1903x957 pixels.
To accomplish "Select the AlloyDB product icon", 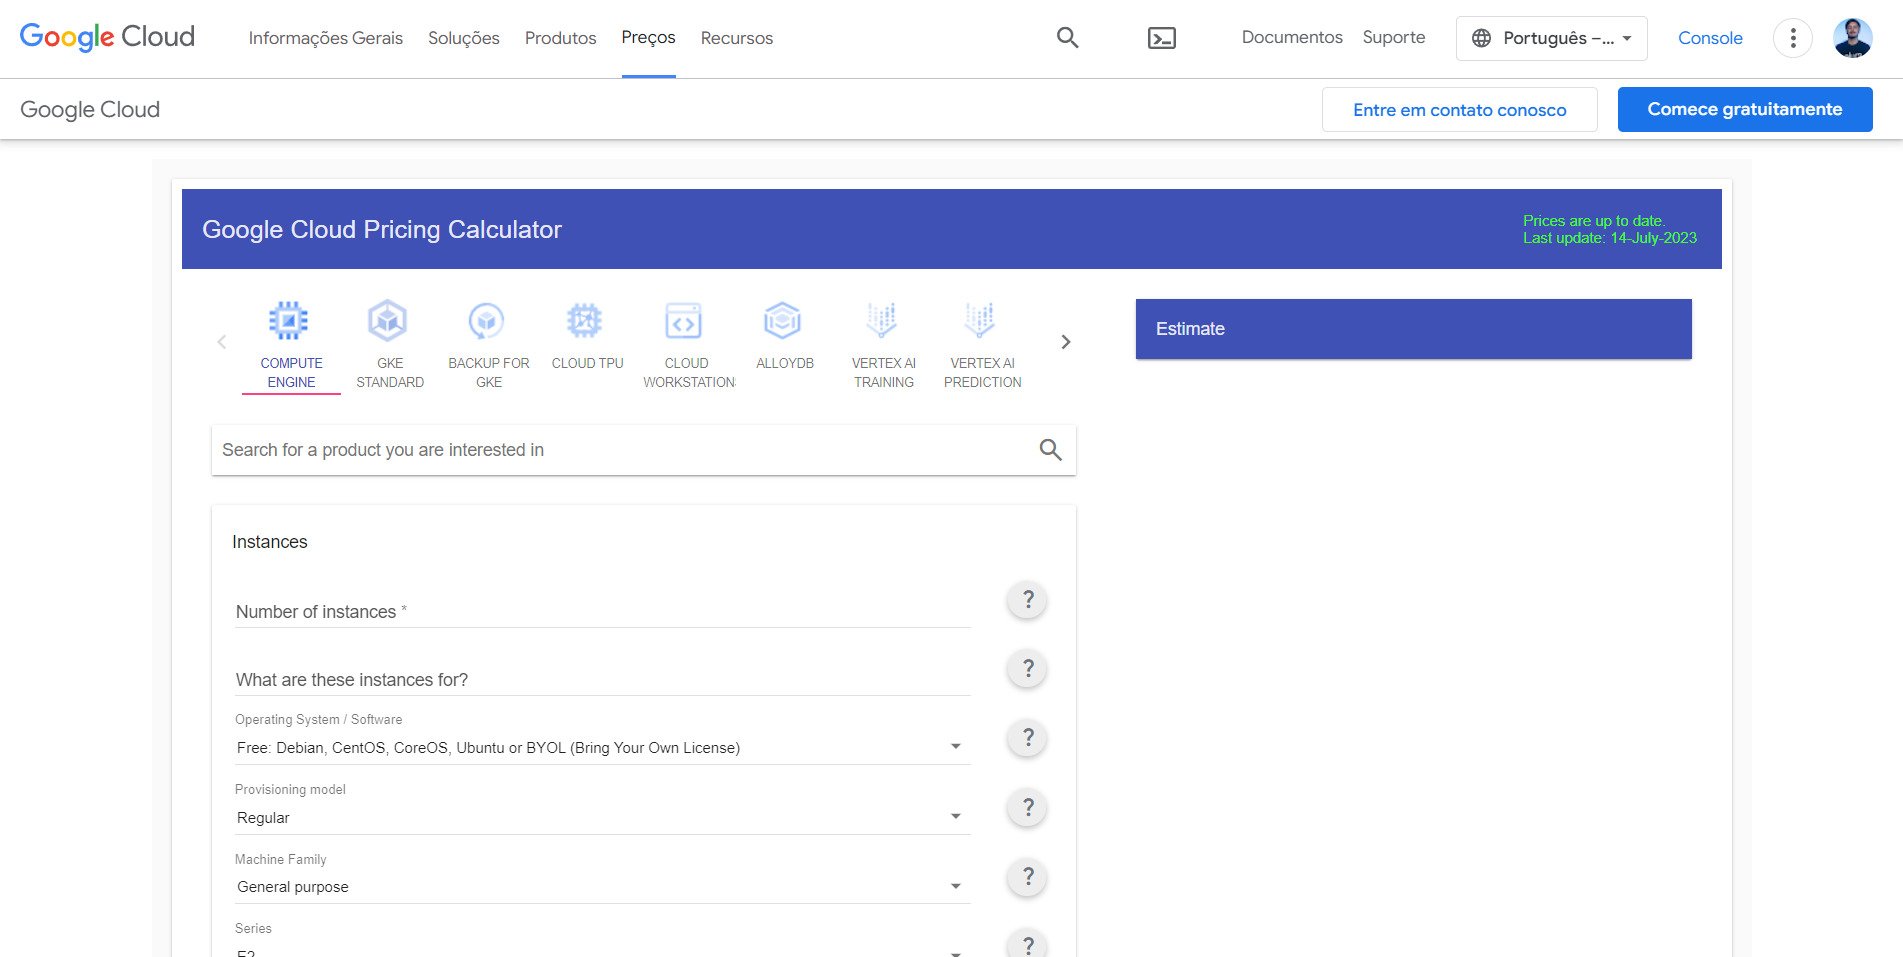I will click(783, 321).
